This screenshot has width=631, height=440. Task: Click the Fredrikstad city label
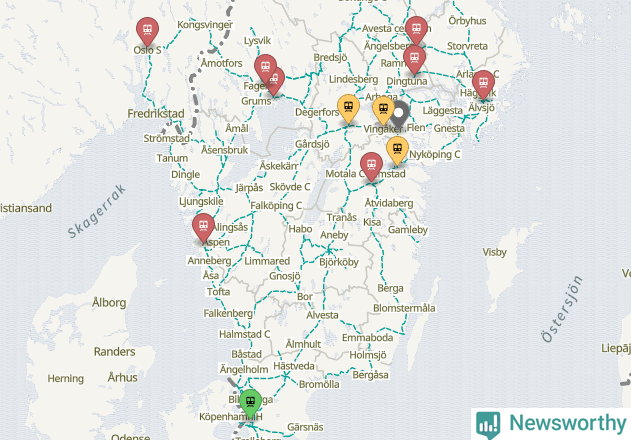(x=156, y=114)
